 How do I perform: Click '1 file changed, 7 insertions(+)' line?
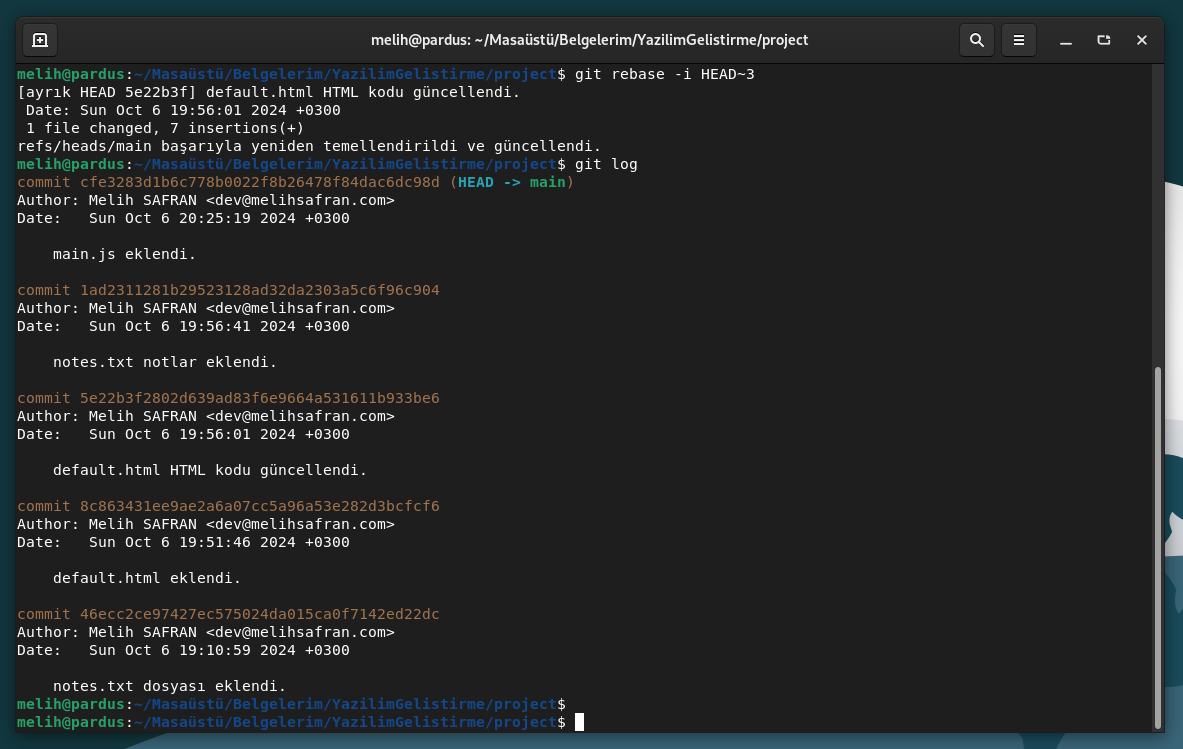tap(165, 128)
